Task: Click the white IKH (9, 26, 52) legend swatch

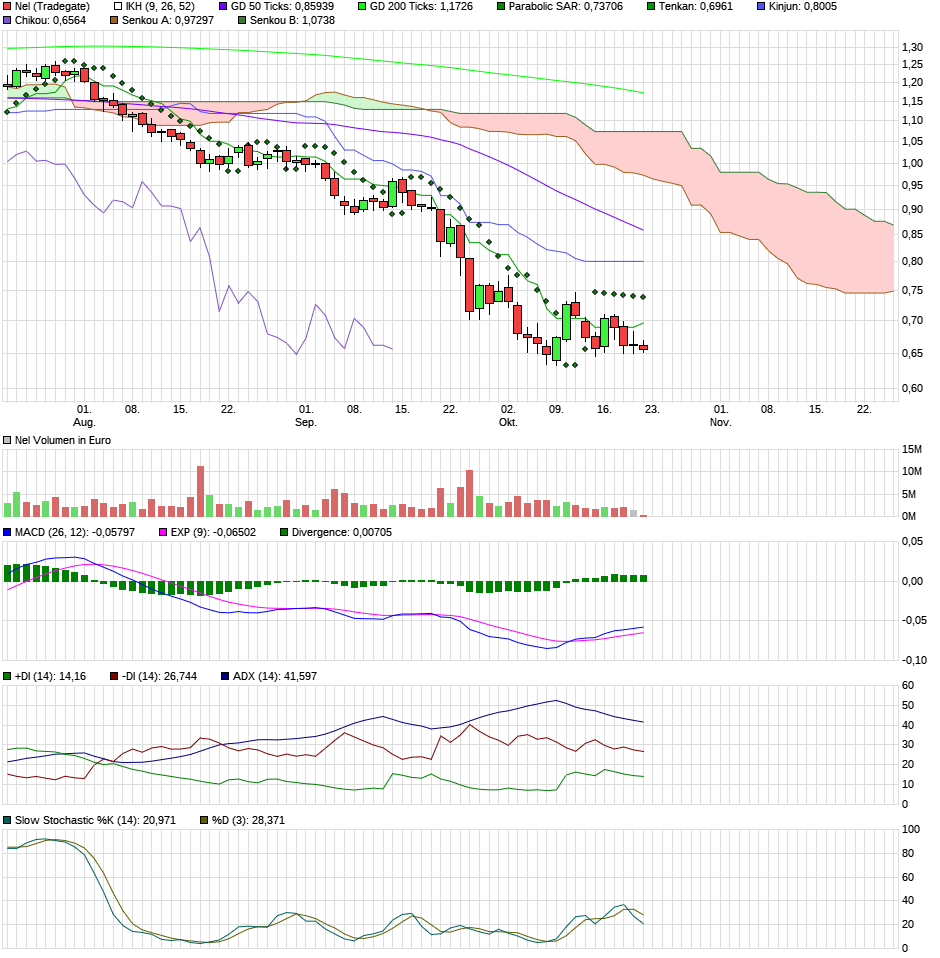Action: 118,7
